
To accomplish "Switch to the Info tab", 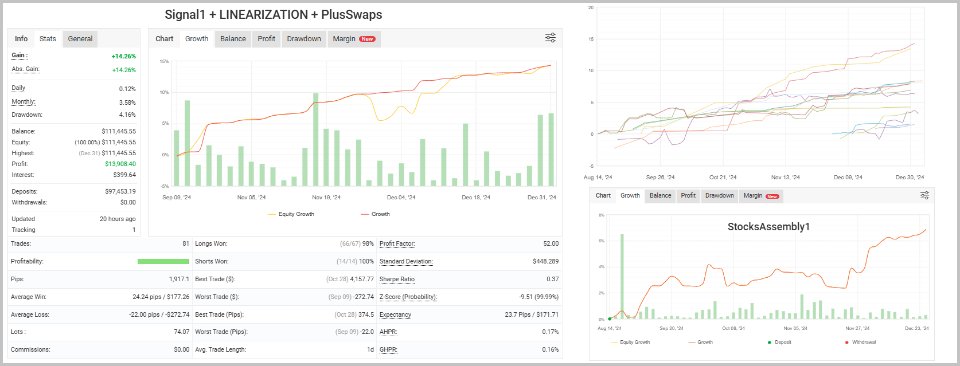I will (x=21, y=39).
